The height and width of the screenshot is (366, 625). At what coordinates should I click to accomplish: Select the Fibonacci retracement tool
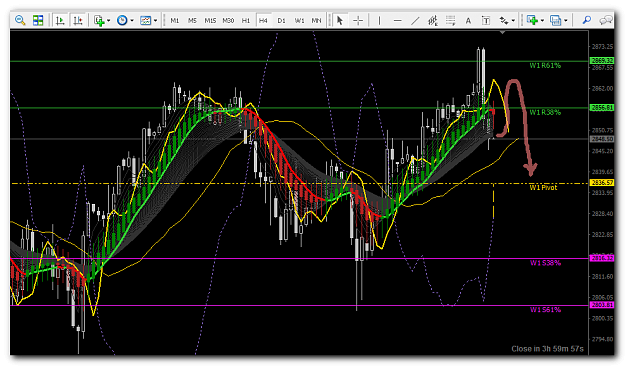450,20
